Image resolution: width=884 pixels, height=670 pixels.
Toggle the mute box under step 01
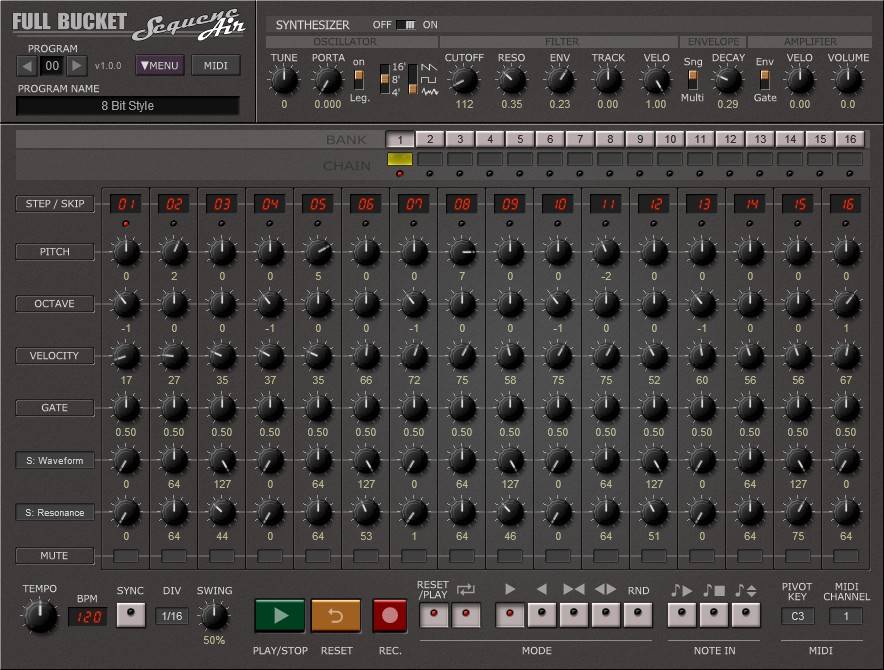point(126,555)
